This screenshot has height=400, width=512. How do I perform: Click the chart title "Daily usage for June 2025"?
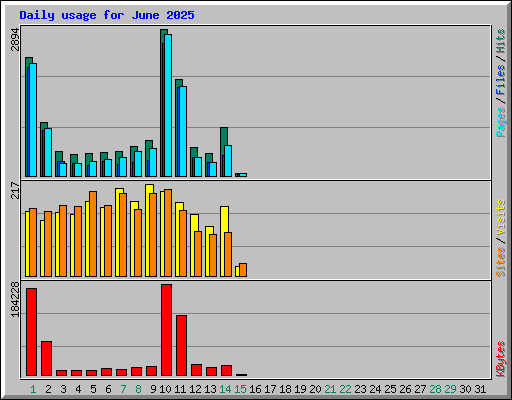pos(107,15)
